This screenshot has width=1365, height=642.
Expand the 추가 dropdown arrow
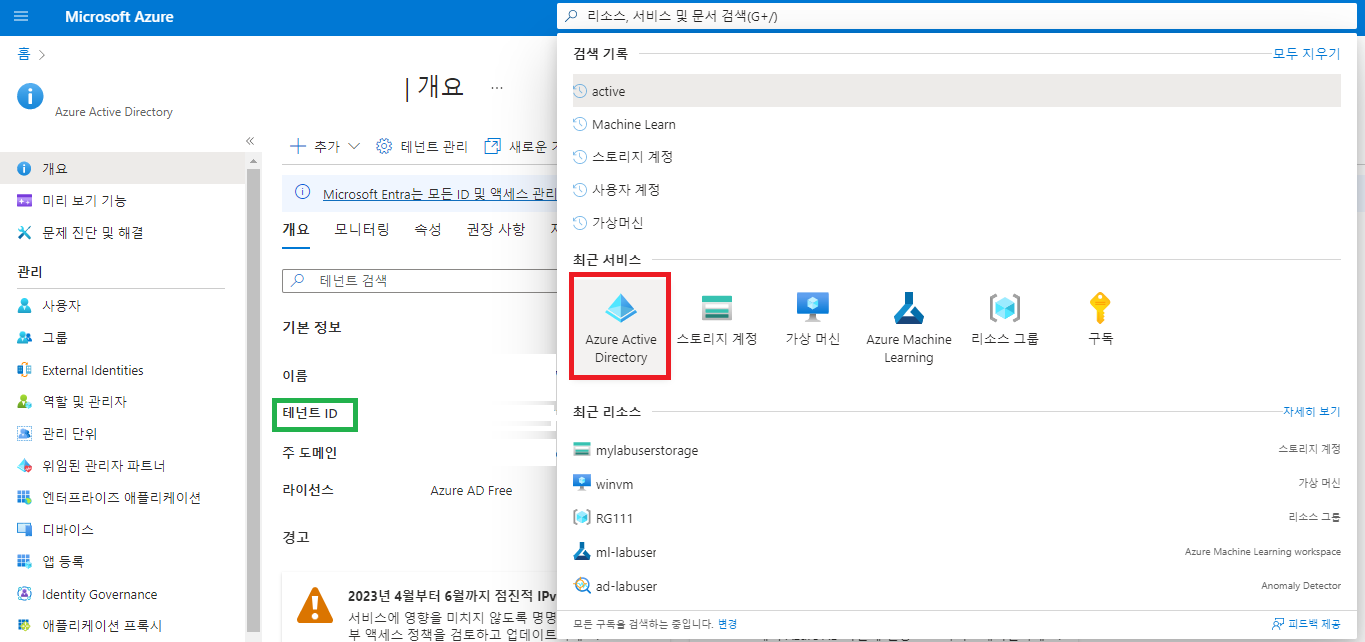(353, 147)
